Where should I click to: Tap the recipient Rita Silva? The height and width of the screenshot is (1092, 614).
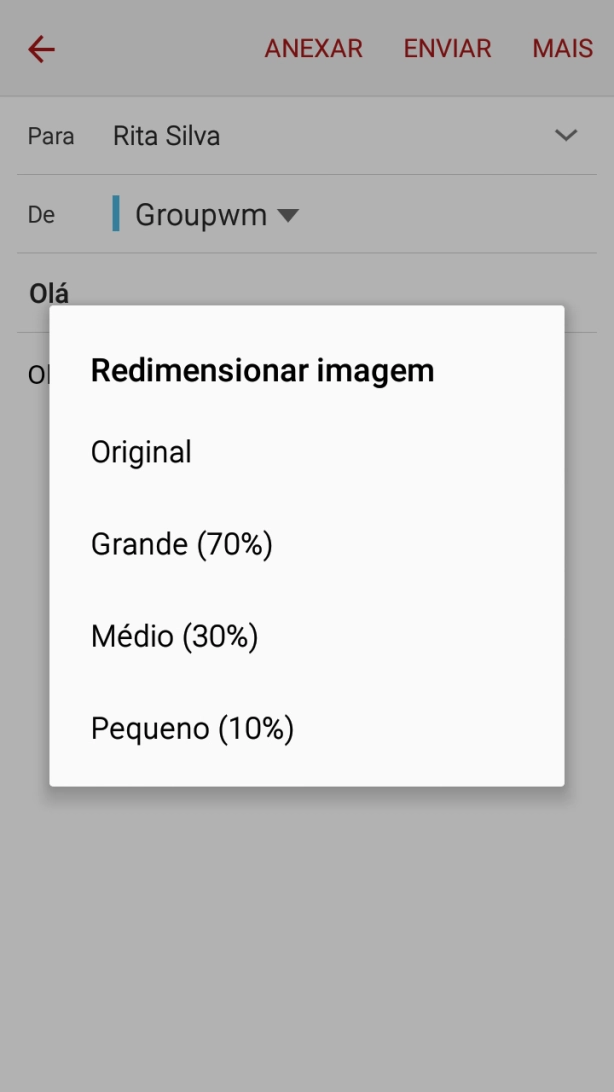[x=166, y=135]
